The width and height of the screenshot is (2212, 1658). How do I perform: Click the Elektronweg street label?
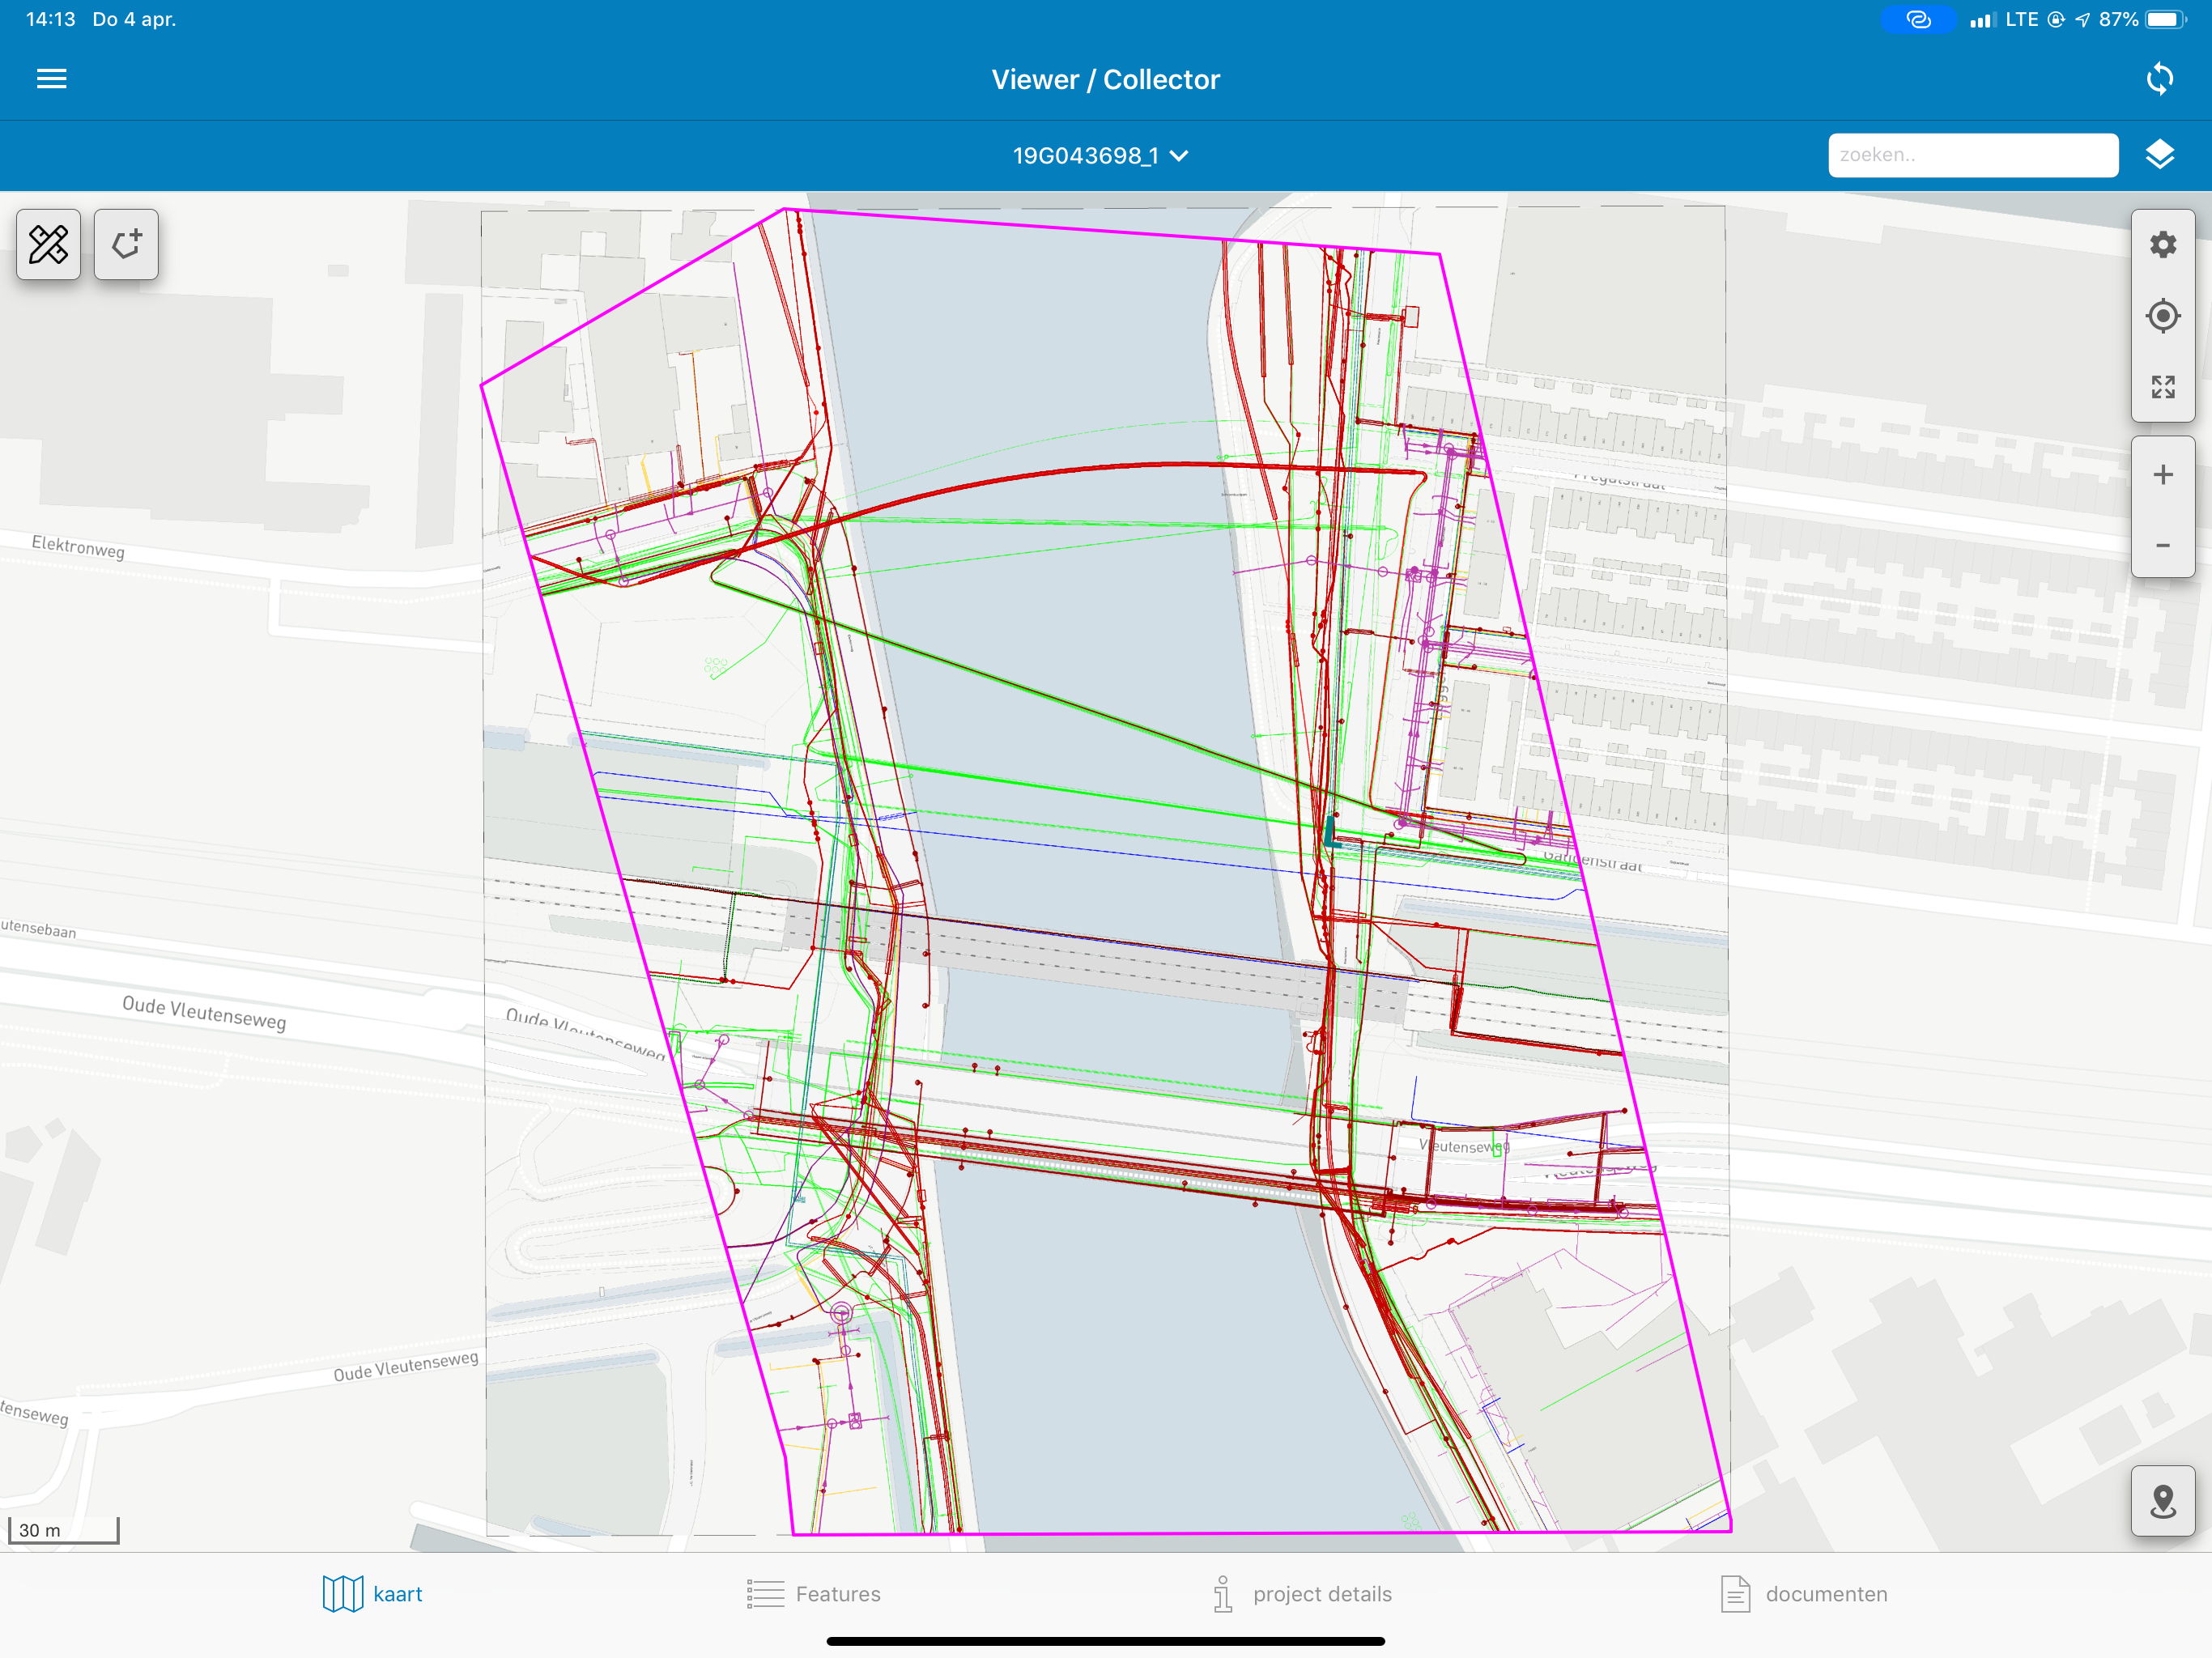pos(78,547)
